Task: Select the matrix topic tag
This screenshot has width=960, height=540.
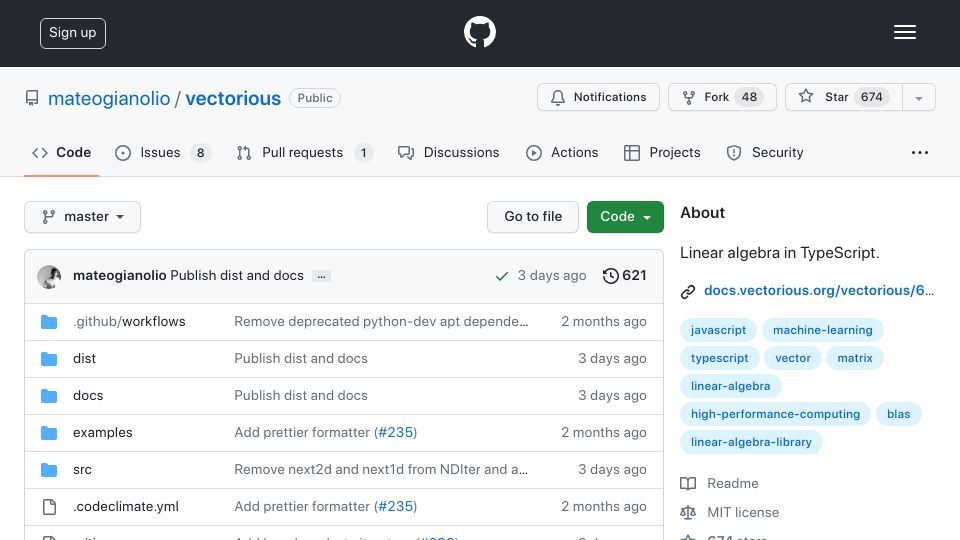Action: 855,358
